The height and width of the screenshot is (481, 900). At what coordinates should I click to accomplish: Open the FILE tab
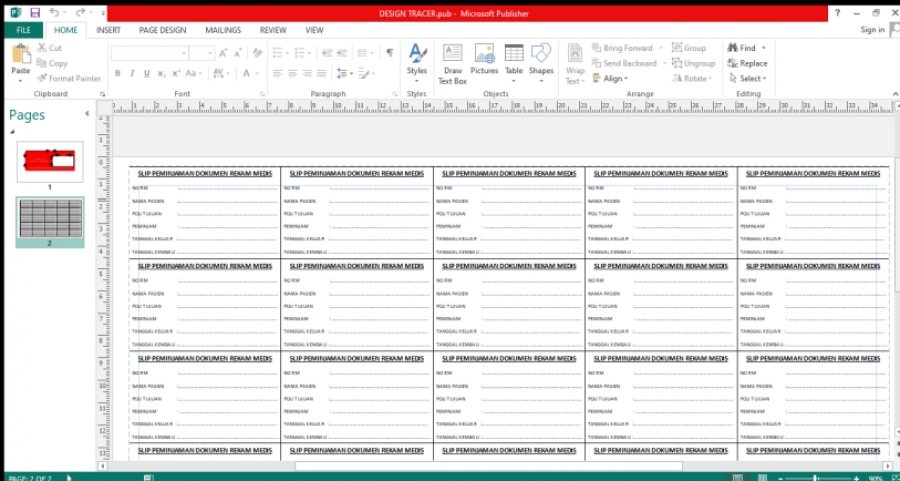point(24,30)
